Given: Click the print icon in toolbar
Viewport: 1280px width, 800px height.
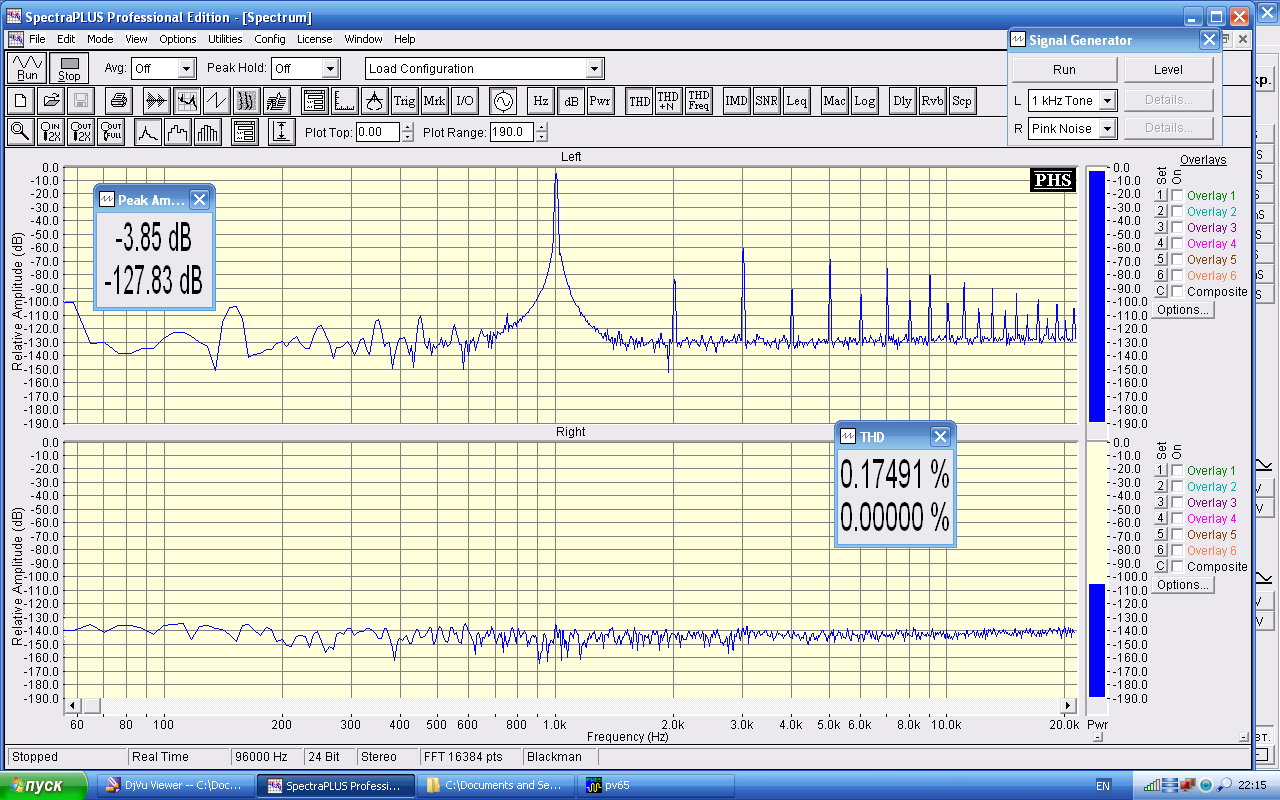Looking at the screenshot, I should point(119,101).
